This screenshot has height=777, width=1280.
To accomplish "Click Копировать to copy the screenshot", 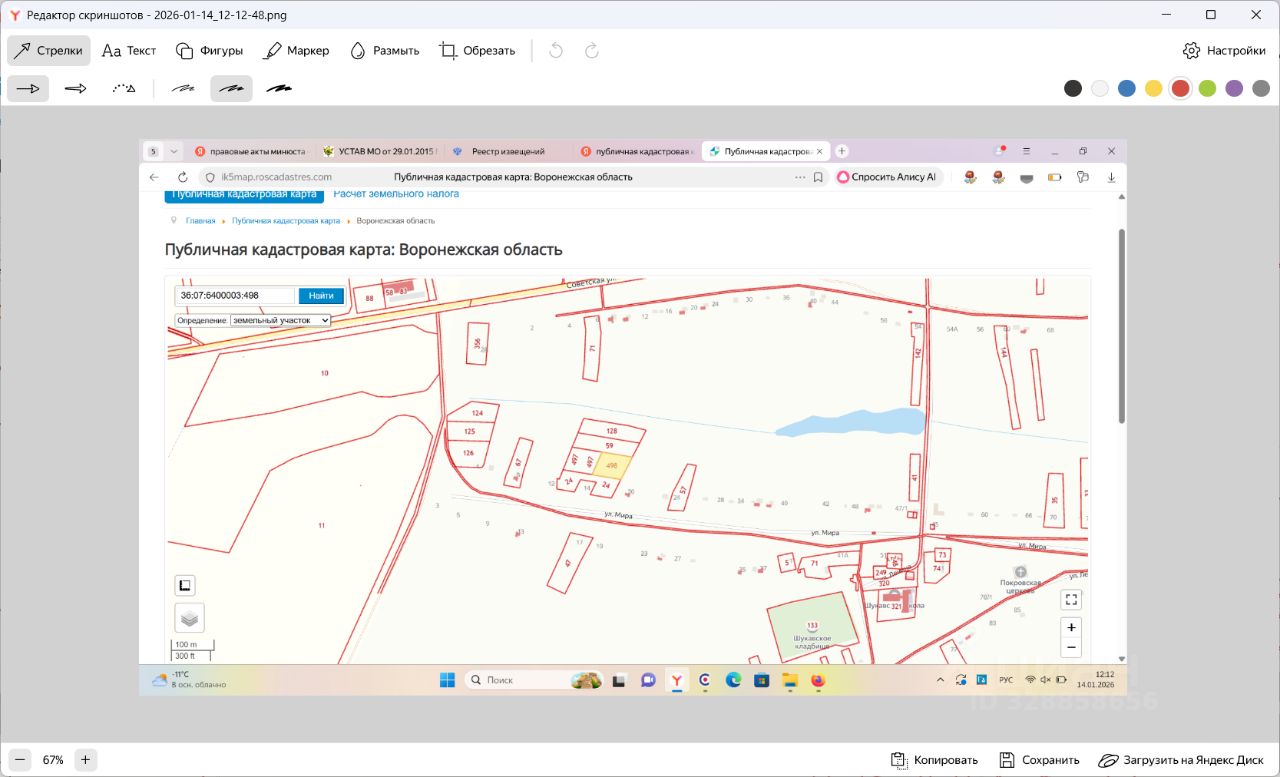I will (x=934, y=760).
